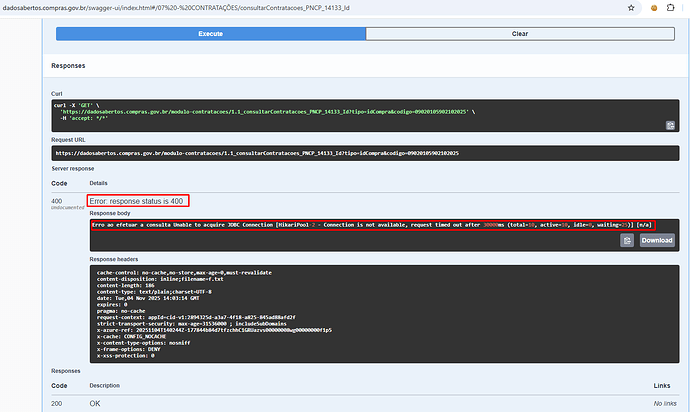Click the Links column header
Screen dimensions: 690x412
(x=662, y=386)
